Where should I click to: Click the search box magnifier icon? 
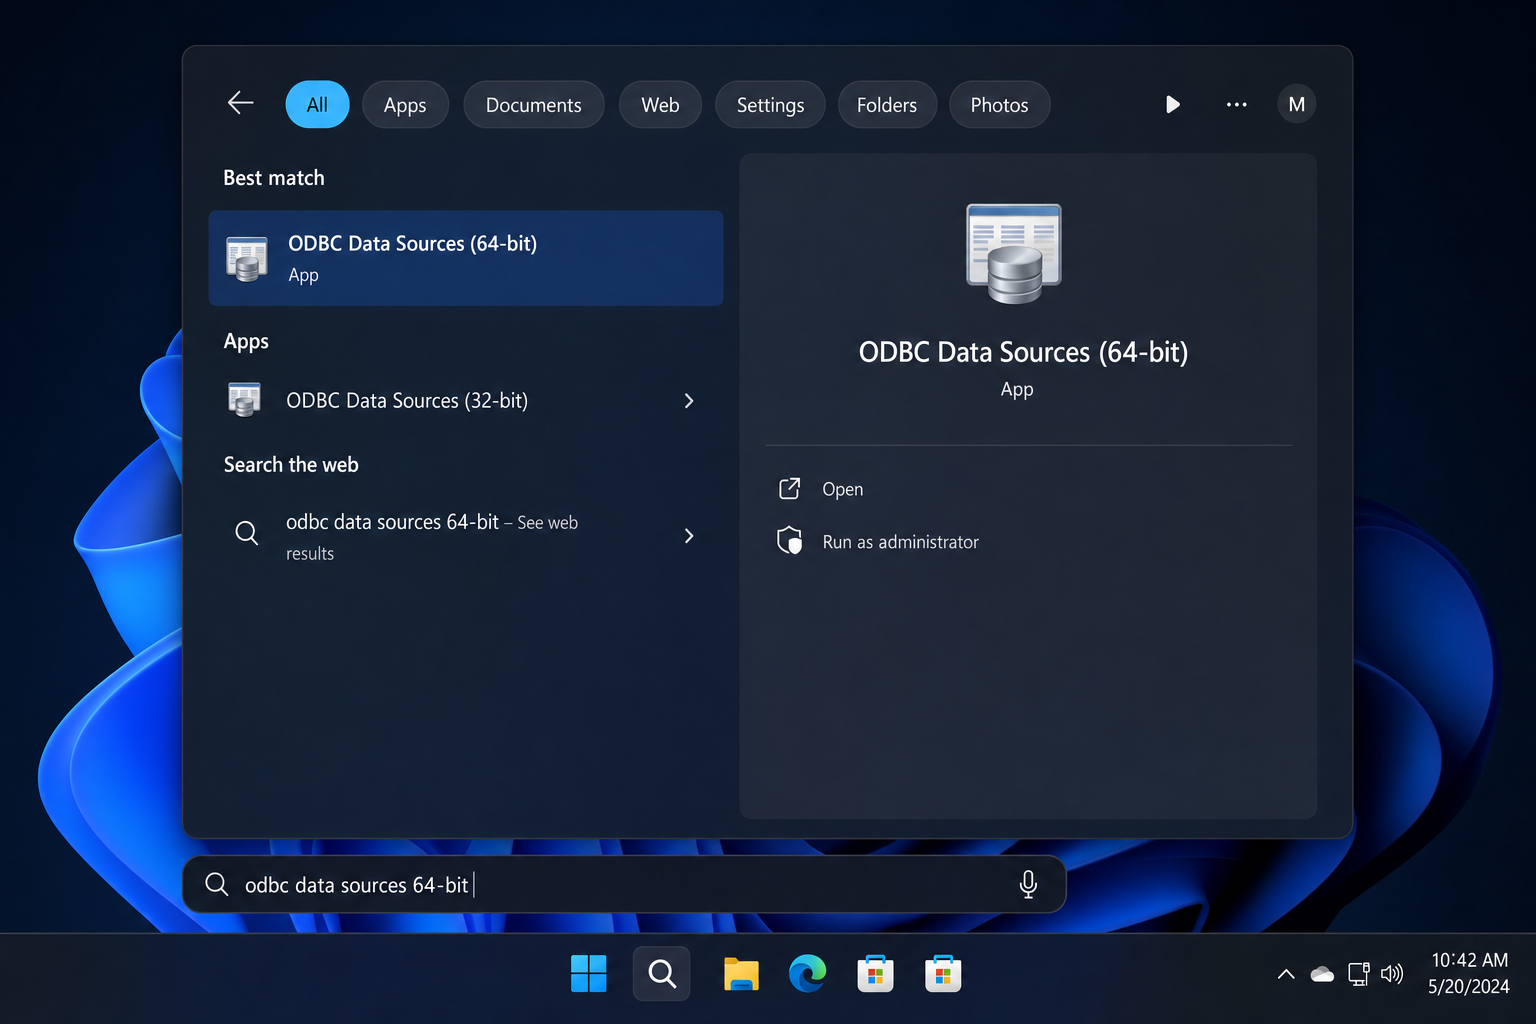pos(217,884)
